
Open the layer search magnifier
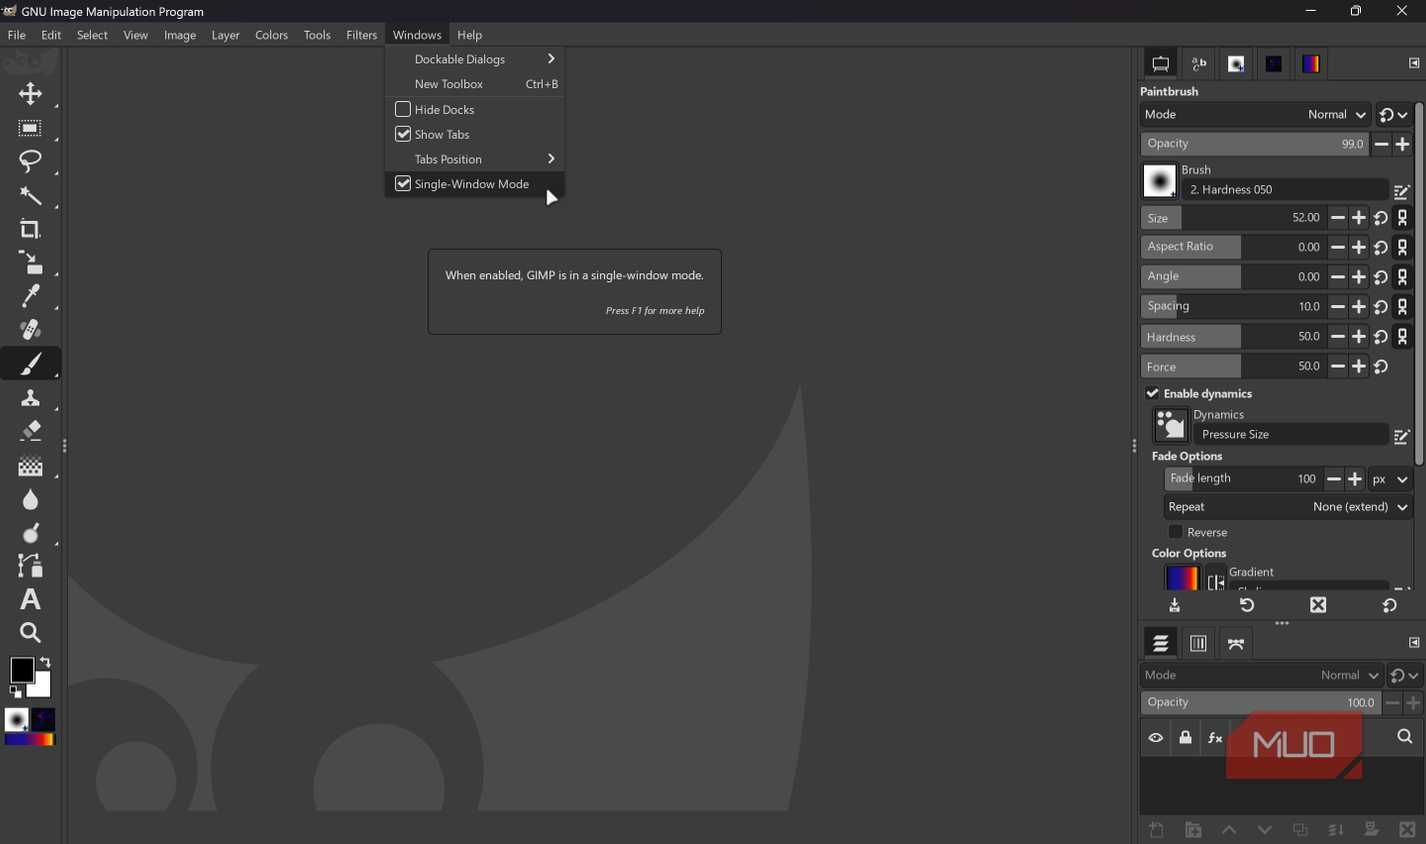1405,738
